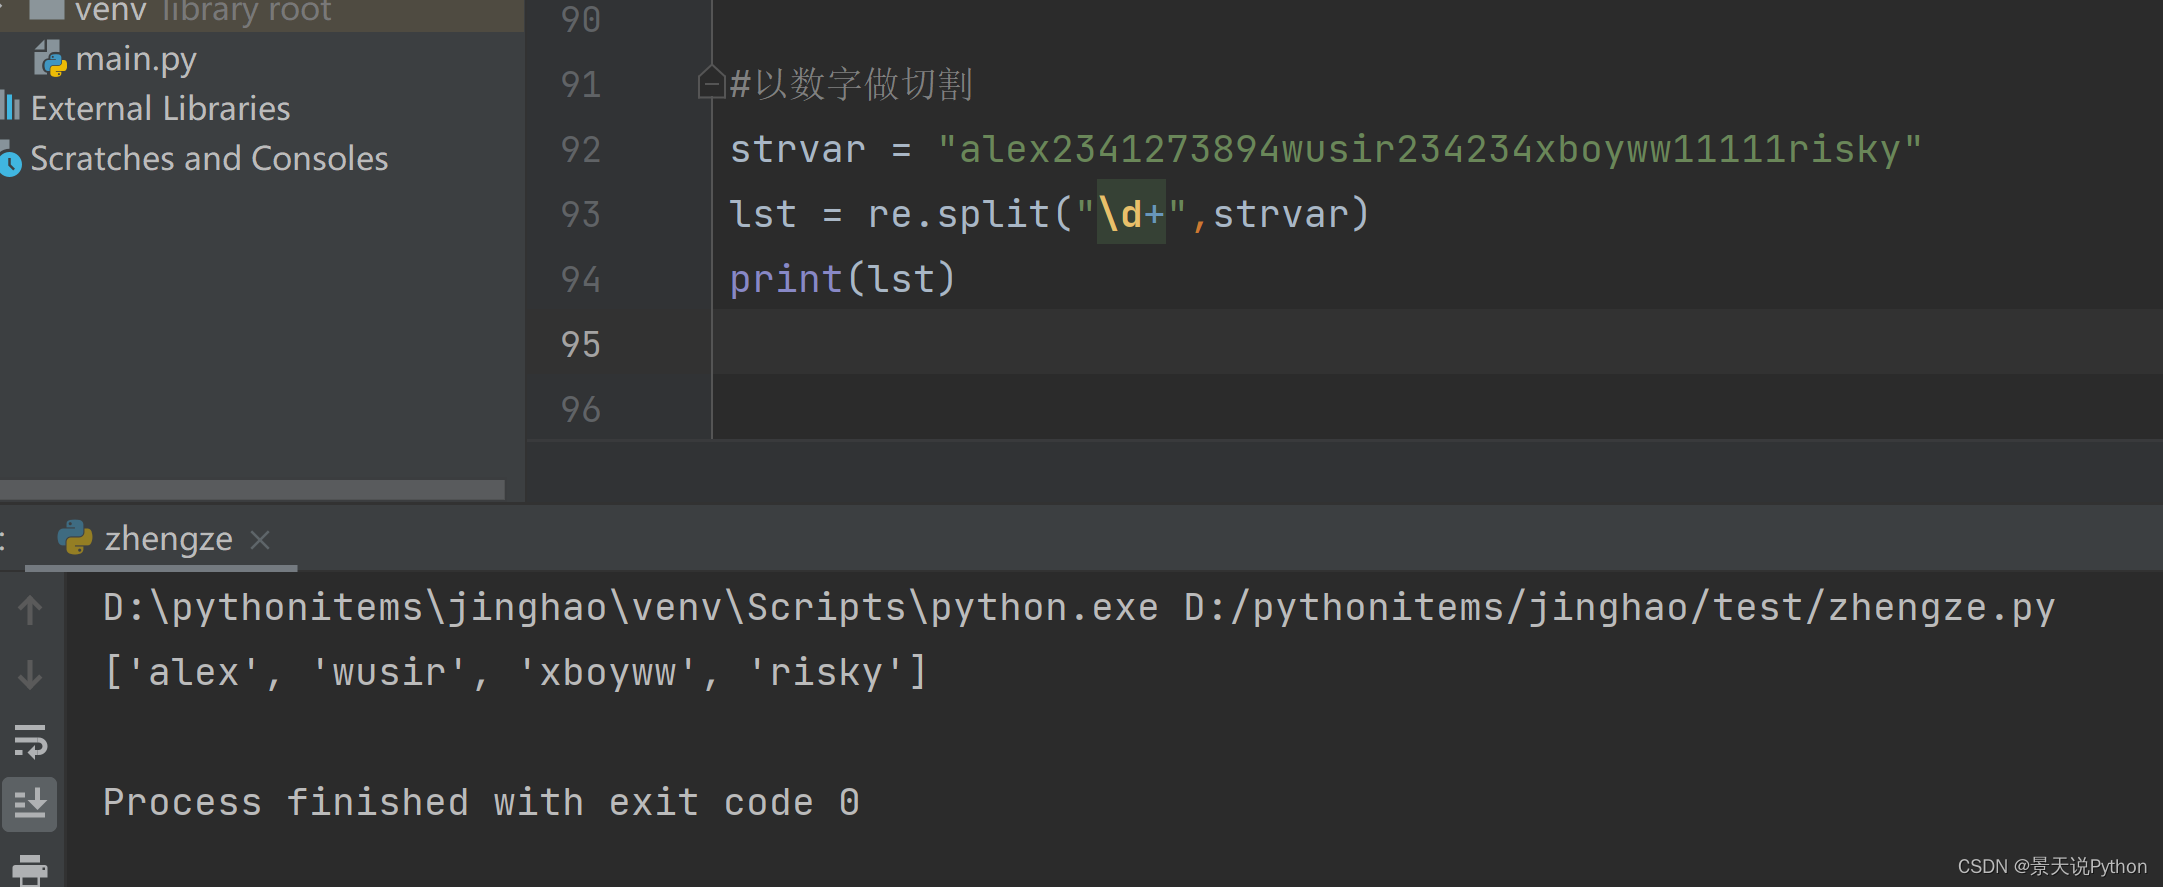
Task: Click the strvar string literal value
Action: (1430, 150)
